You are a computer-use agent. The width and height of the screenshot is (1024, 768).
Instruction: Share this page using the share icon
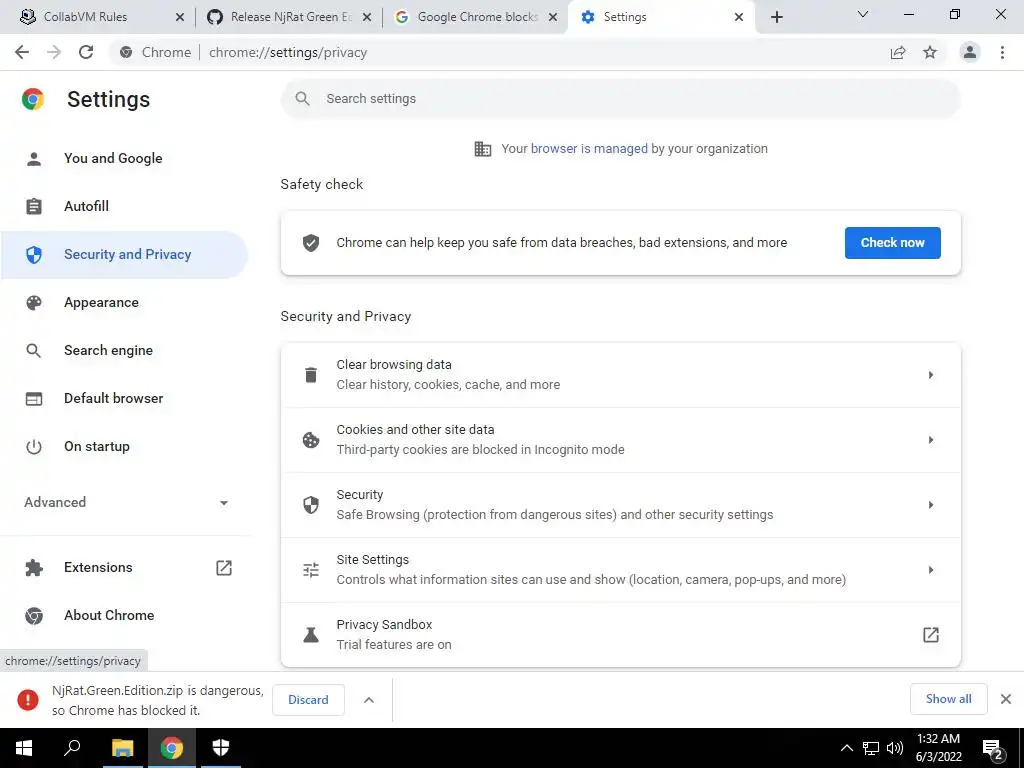click(x=898, y=52)
